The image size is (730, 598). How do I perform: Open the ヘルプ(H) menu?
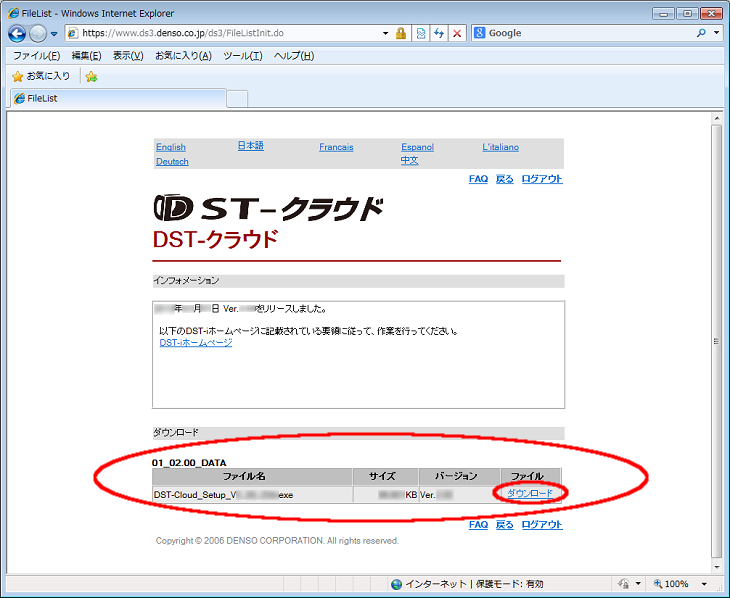click(294, 56)
